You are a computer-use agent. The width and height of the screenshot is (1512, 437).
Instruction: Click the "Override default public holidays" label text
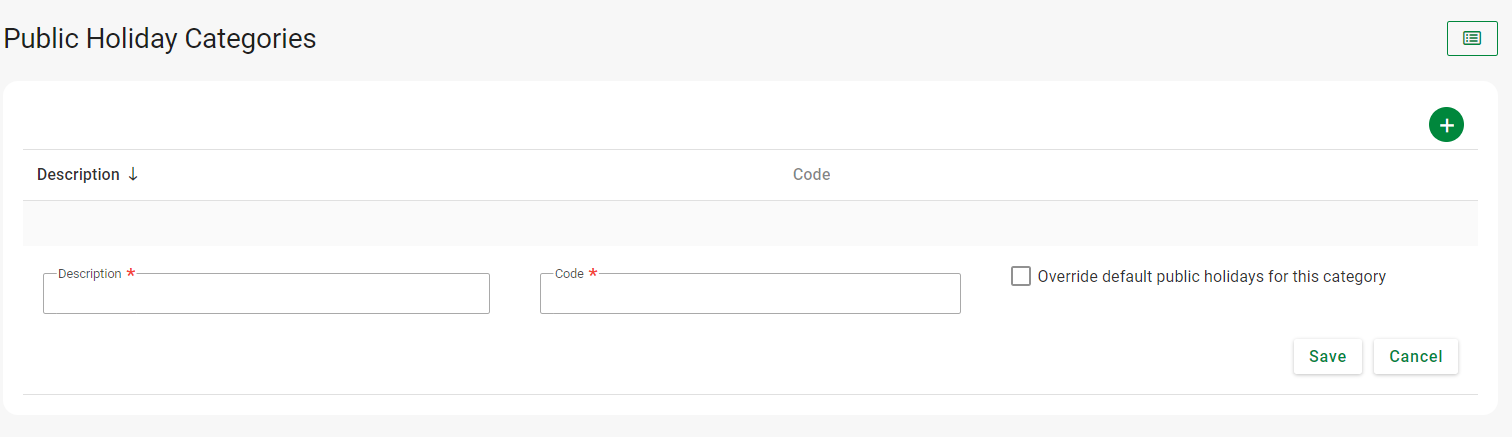click(1211, 276)
